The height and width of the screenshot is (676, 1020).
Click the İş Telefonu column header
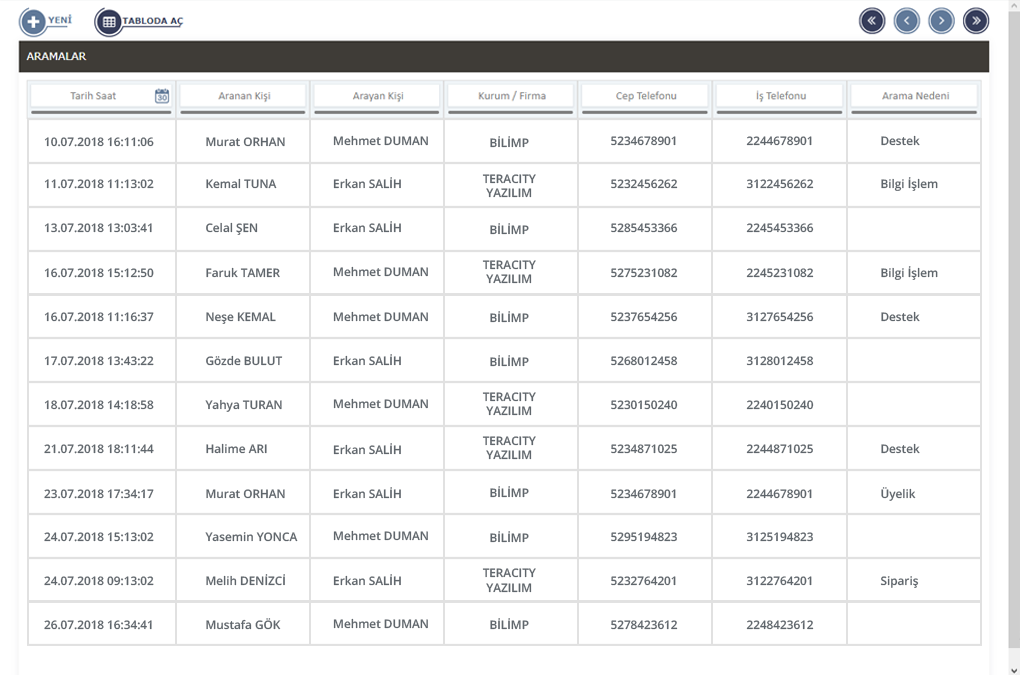point(780,96)
